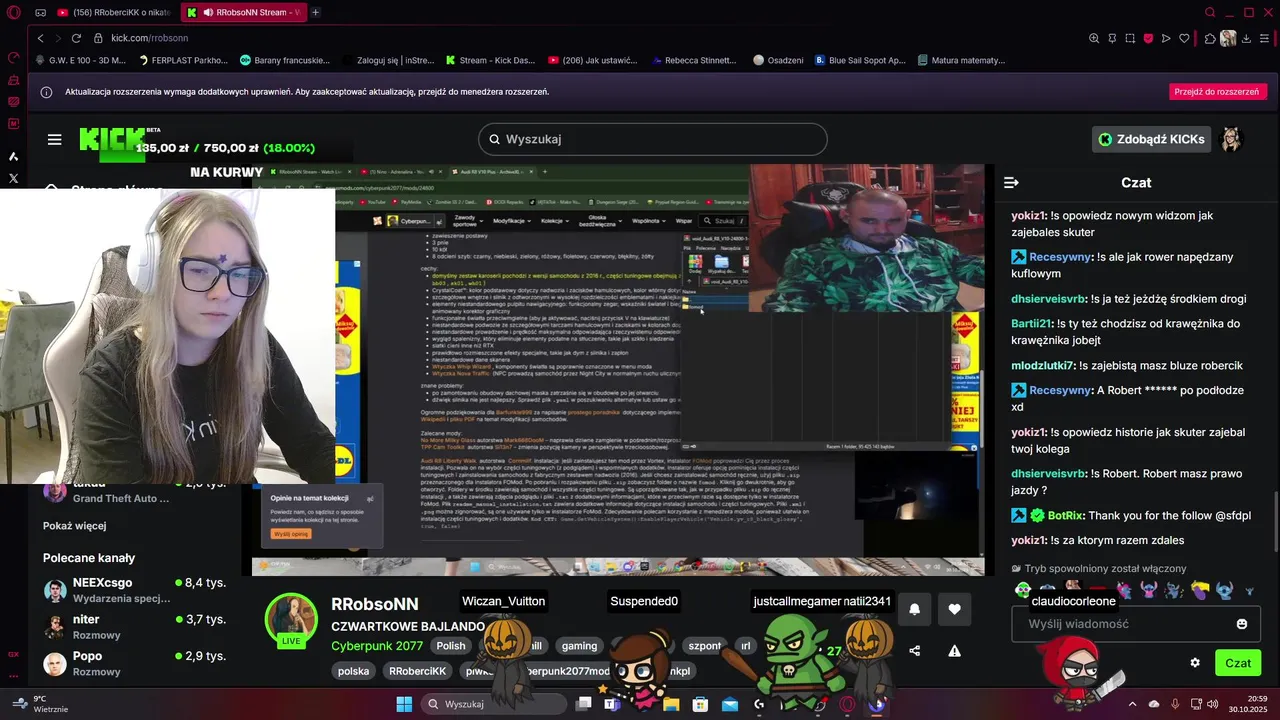Open the Matura matematy bookmark

(x=960, y=60)
